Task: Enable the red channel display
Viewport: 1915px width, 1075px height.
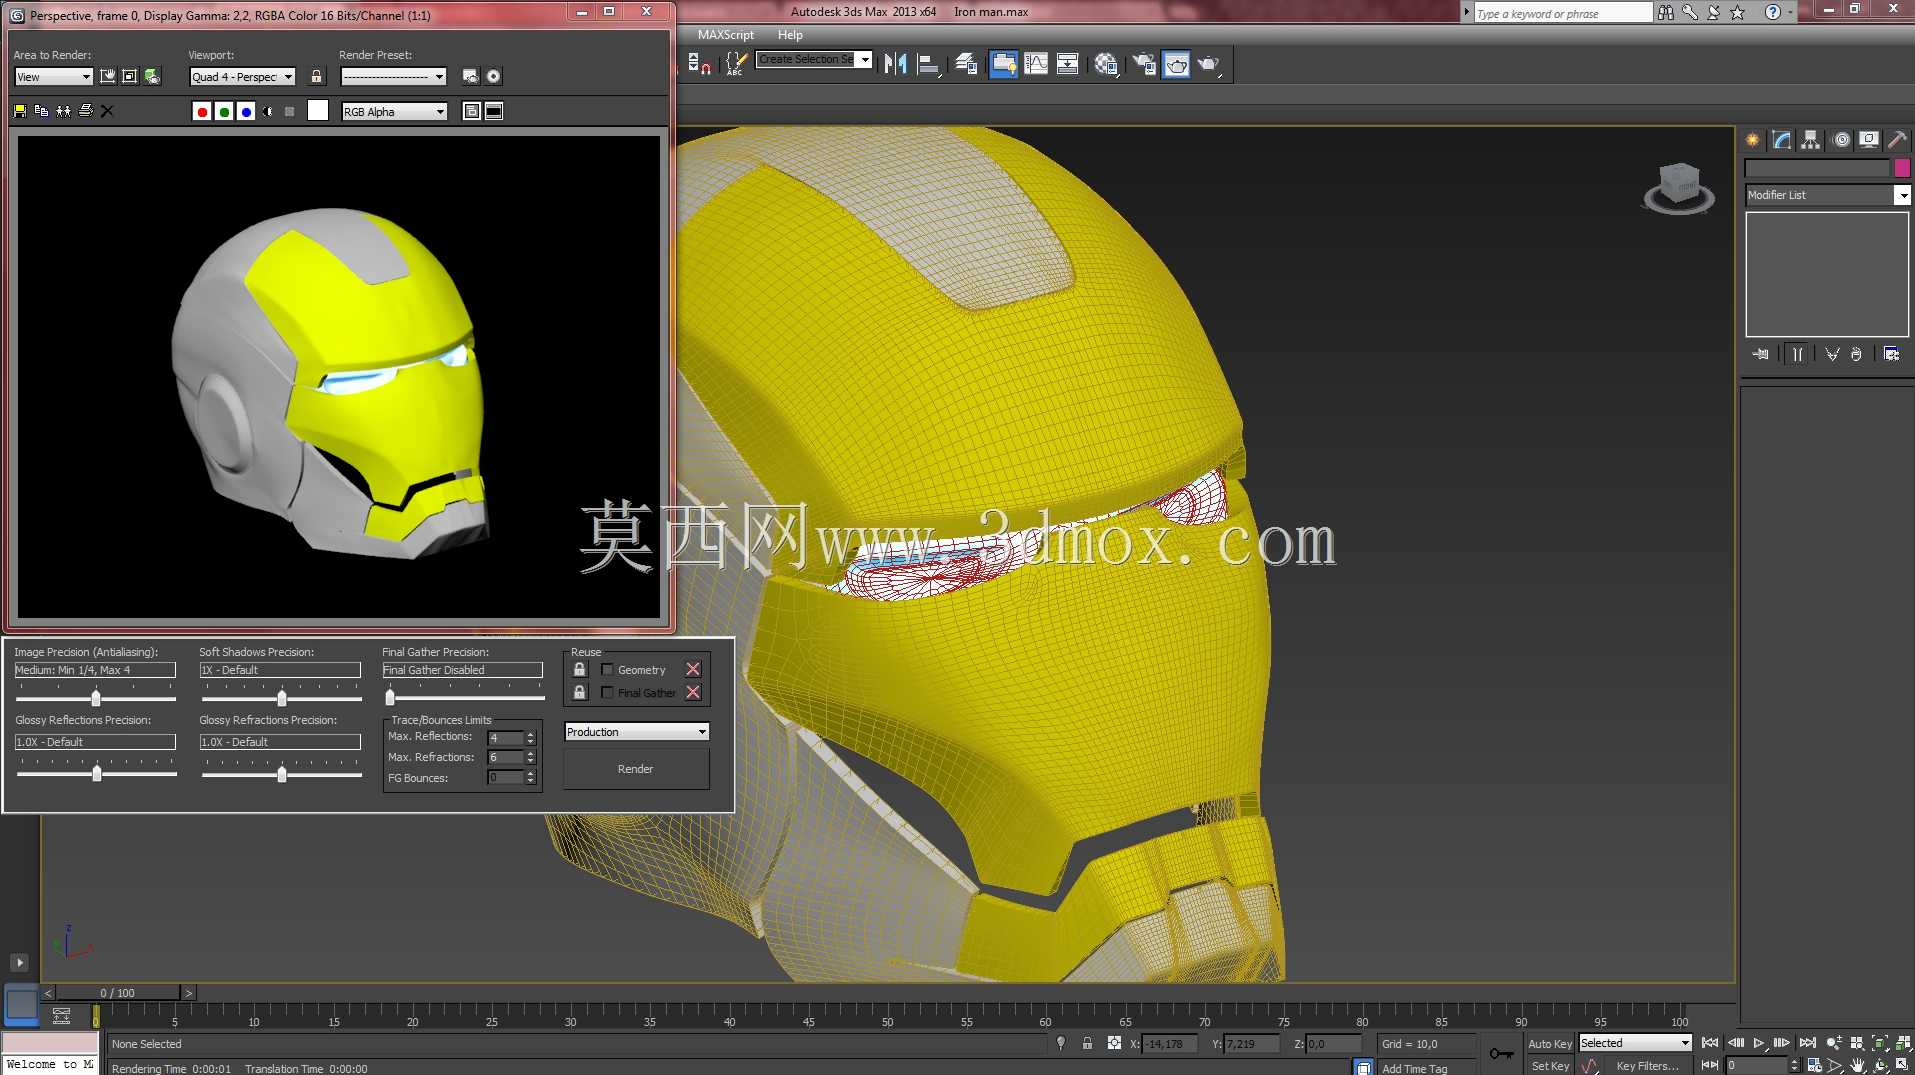Action: [x=202, y=111]
